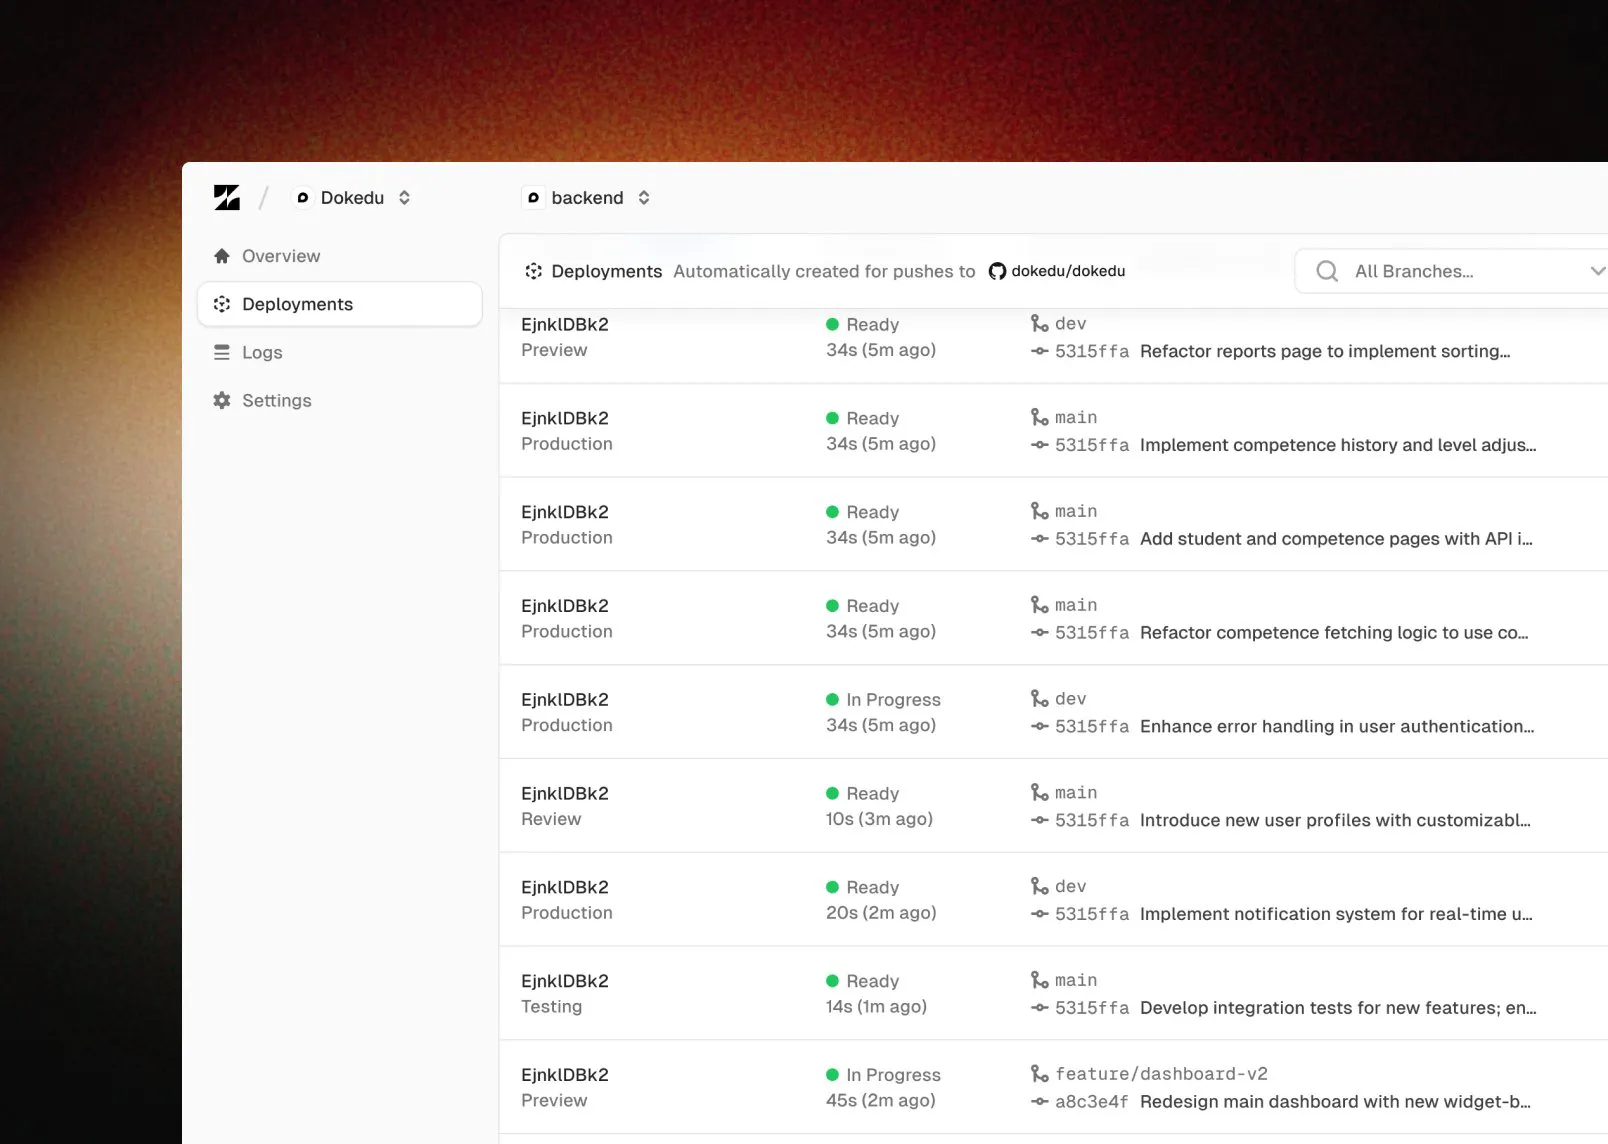1608x1144 pixels.
Task: Open the Refactor reports page deployment commit
Action: (1325, 351)
